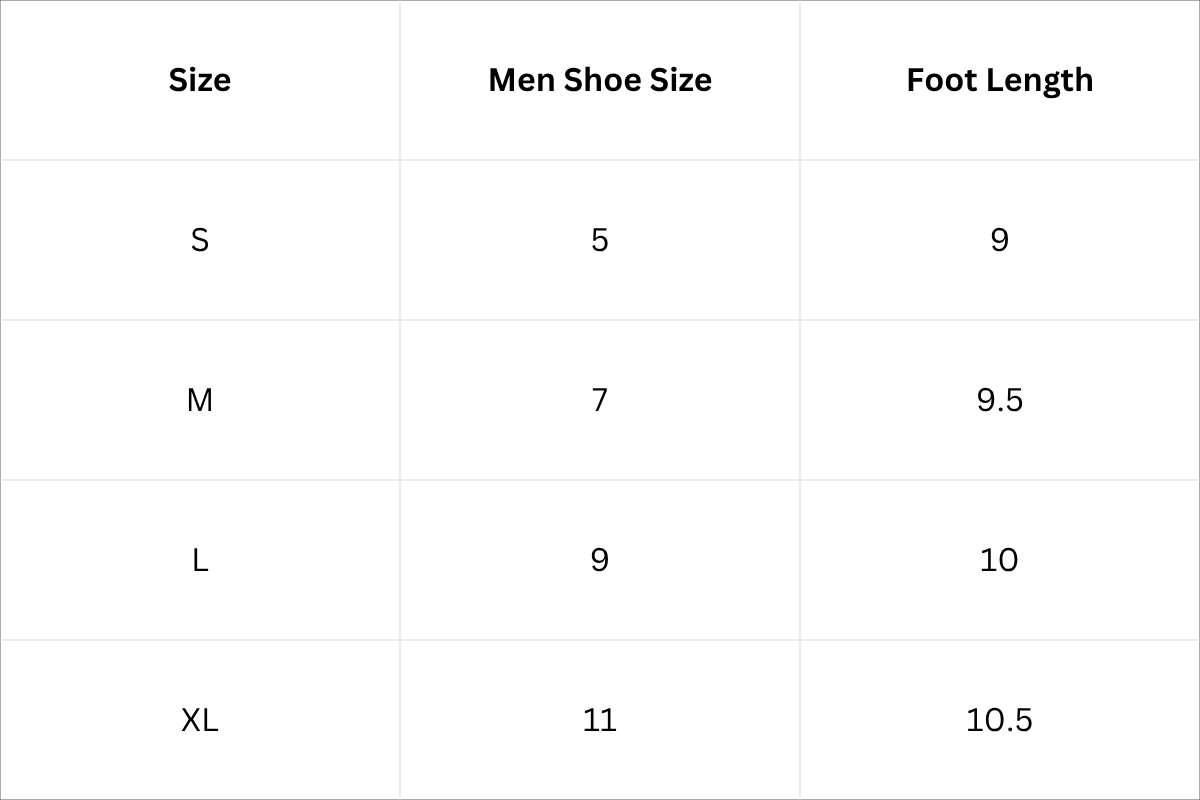Select the size XL cell
This screenshot has height=800, width=1200.
point(200,720)
